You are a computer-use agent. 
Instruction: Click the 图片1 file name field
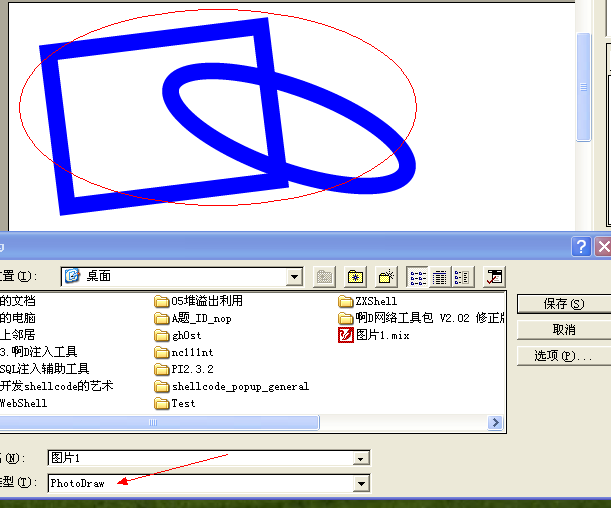click(201, 458)
